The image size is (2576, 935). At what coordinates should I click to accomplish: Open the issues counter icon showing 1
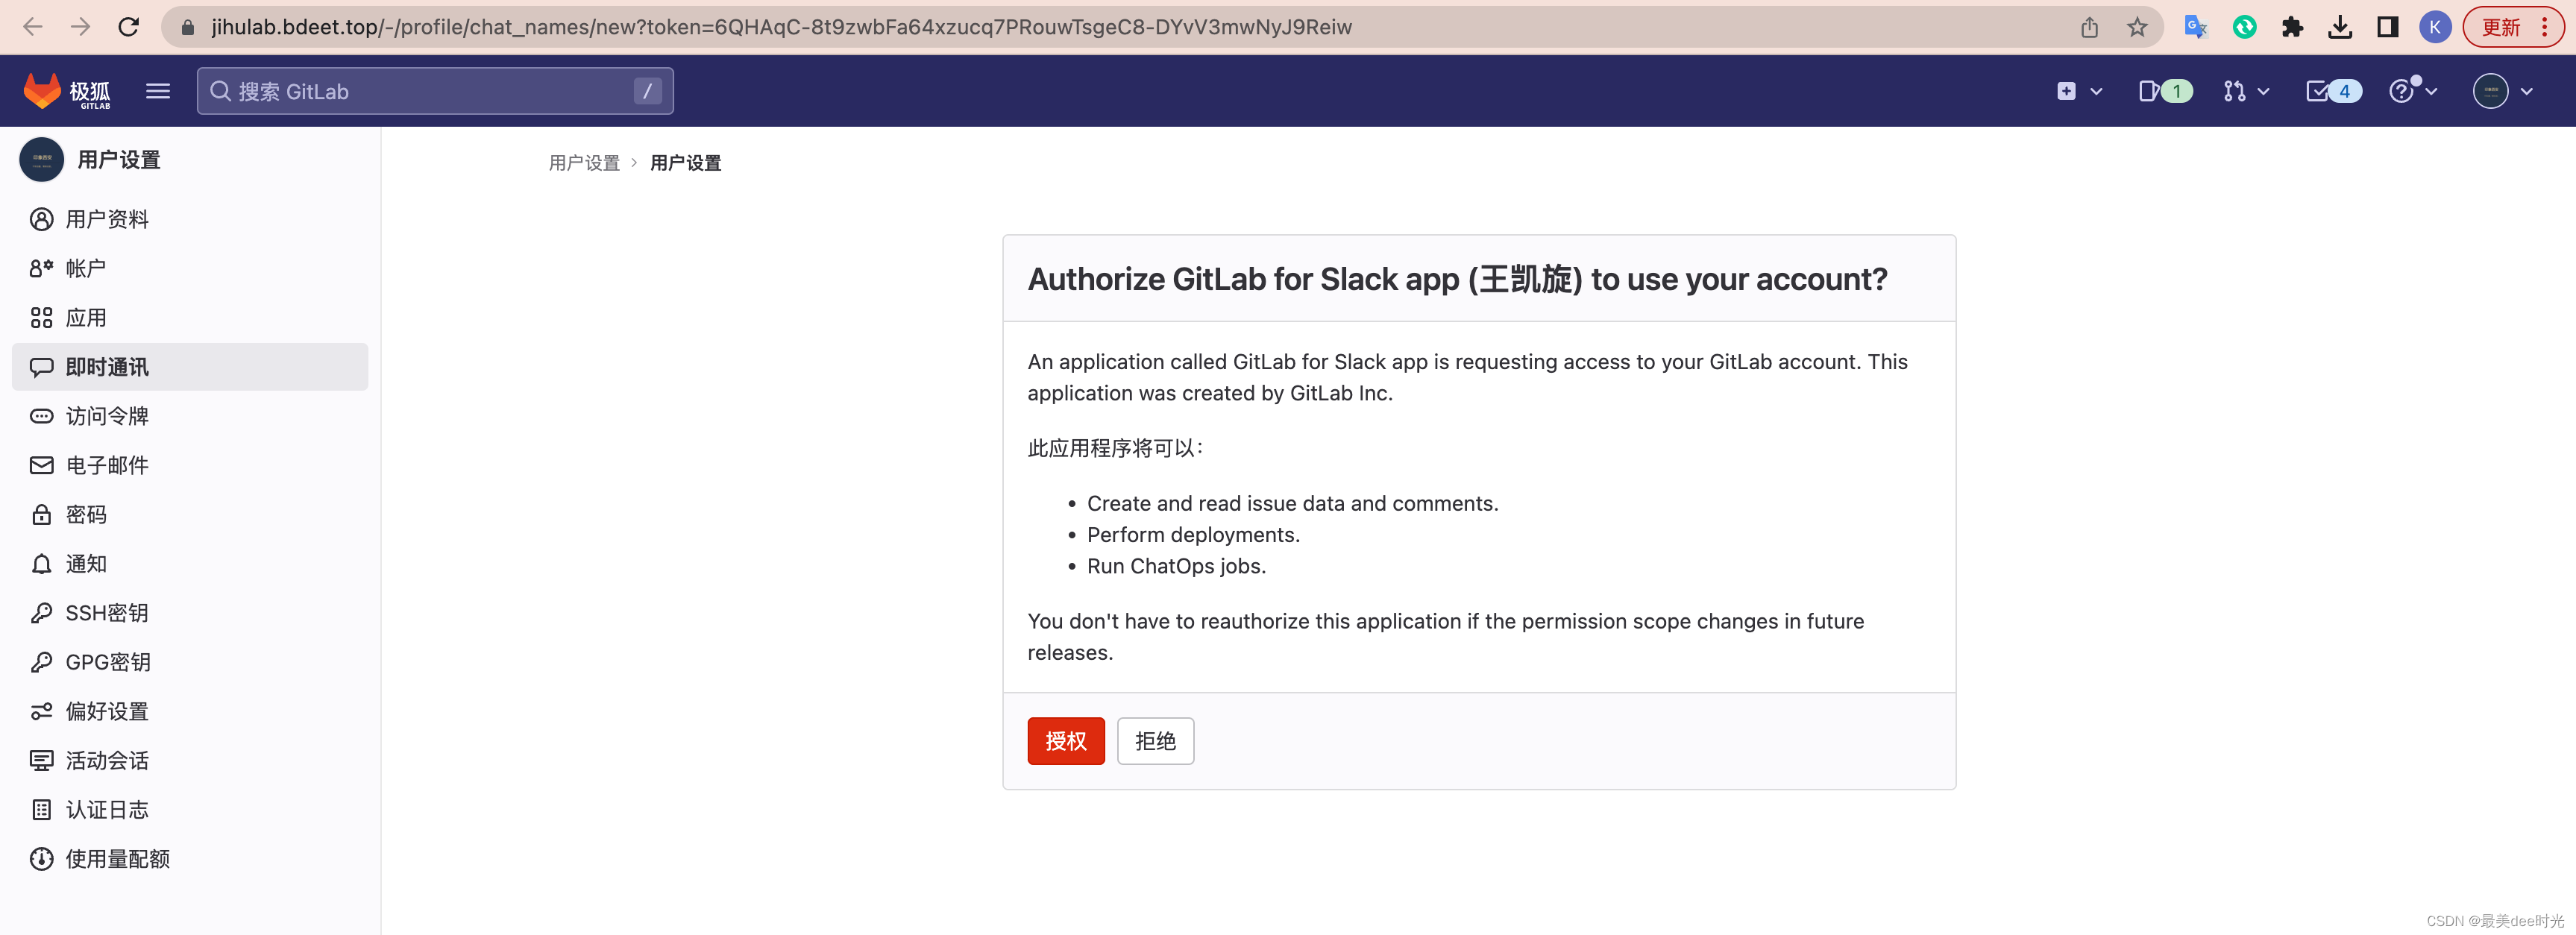(2165, 91)
